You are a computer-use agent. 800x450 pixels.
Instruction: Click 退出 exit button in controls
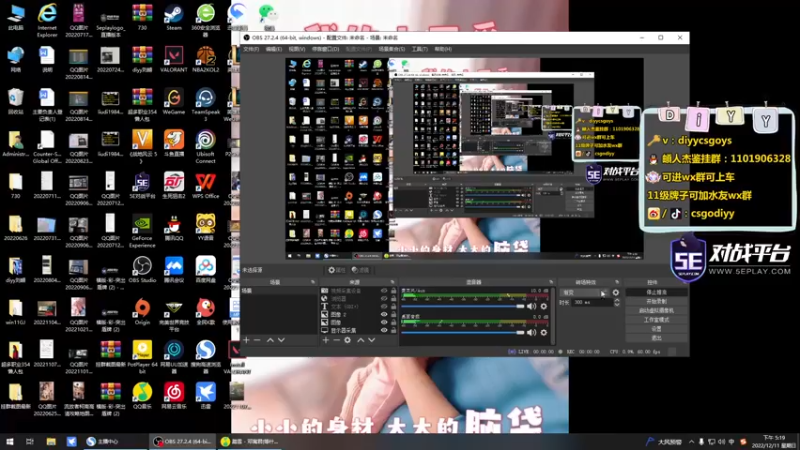point(657,338)
